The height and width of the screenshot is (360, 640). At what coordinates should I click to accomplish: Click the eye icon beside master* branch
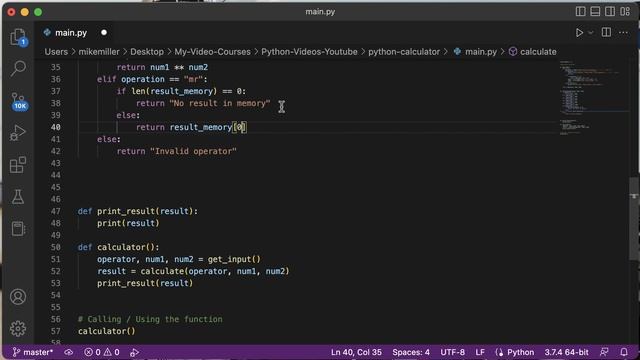pyautogui.click(x=69, y=352)
